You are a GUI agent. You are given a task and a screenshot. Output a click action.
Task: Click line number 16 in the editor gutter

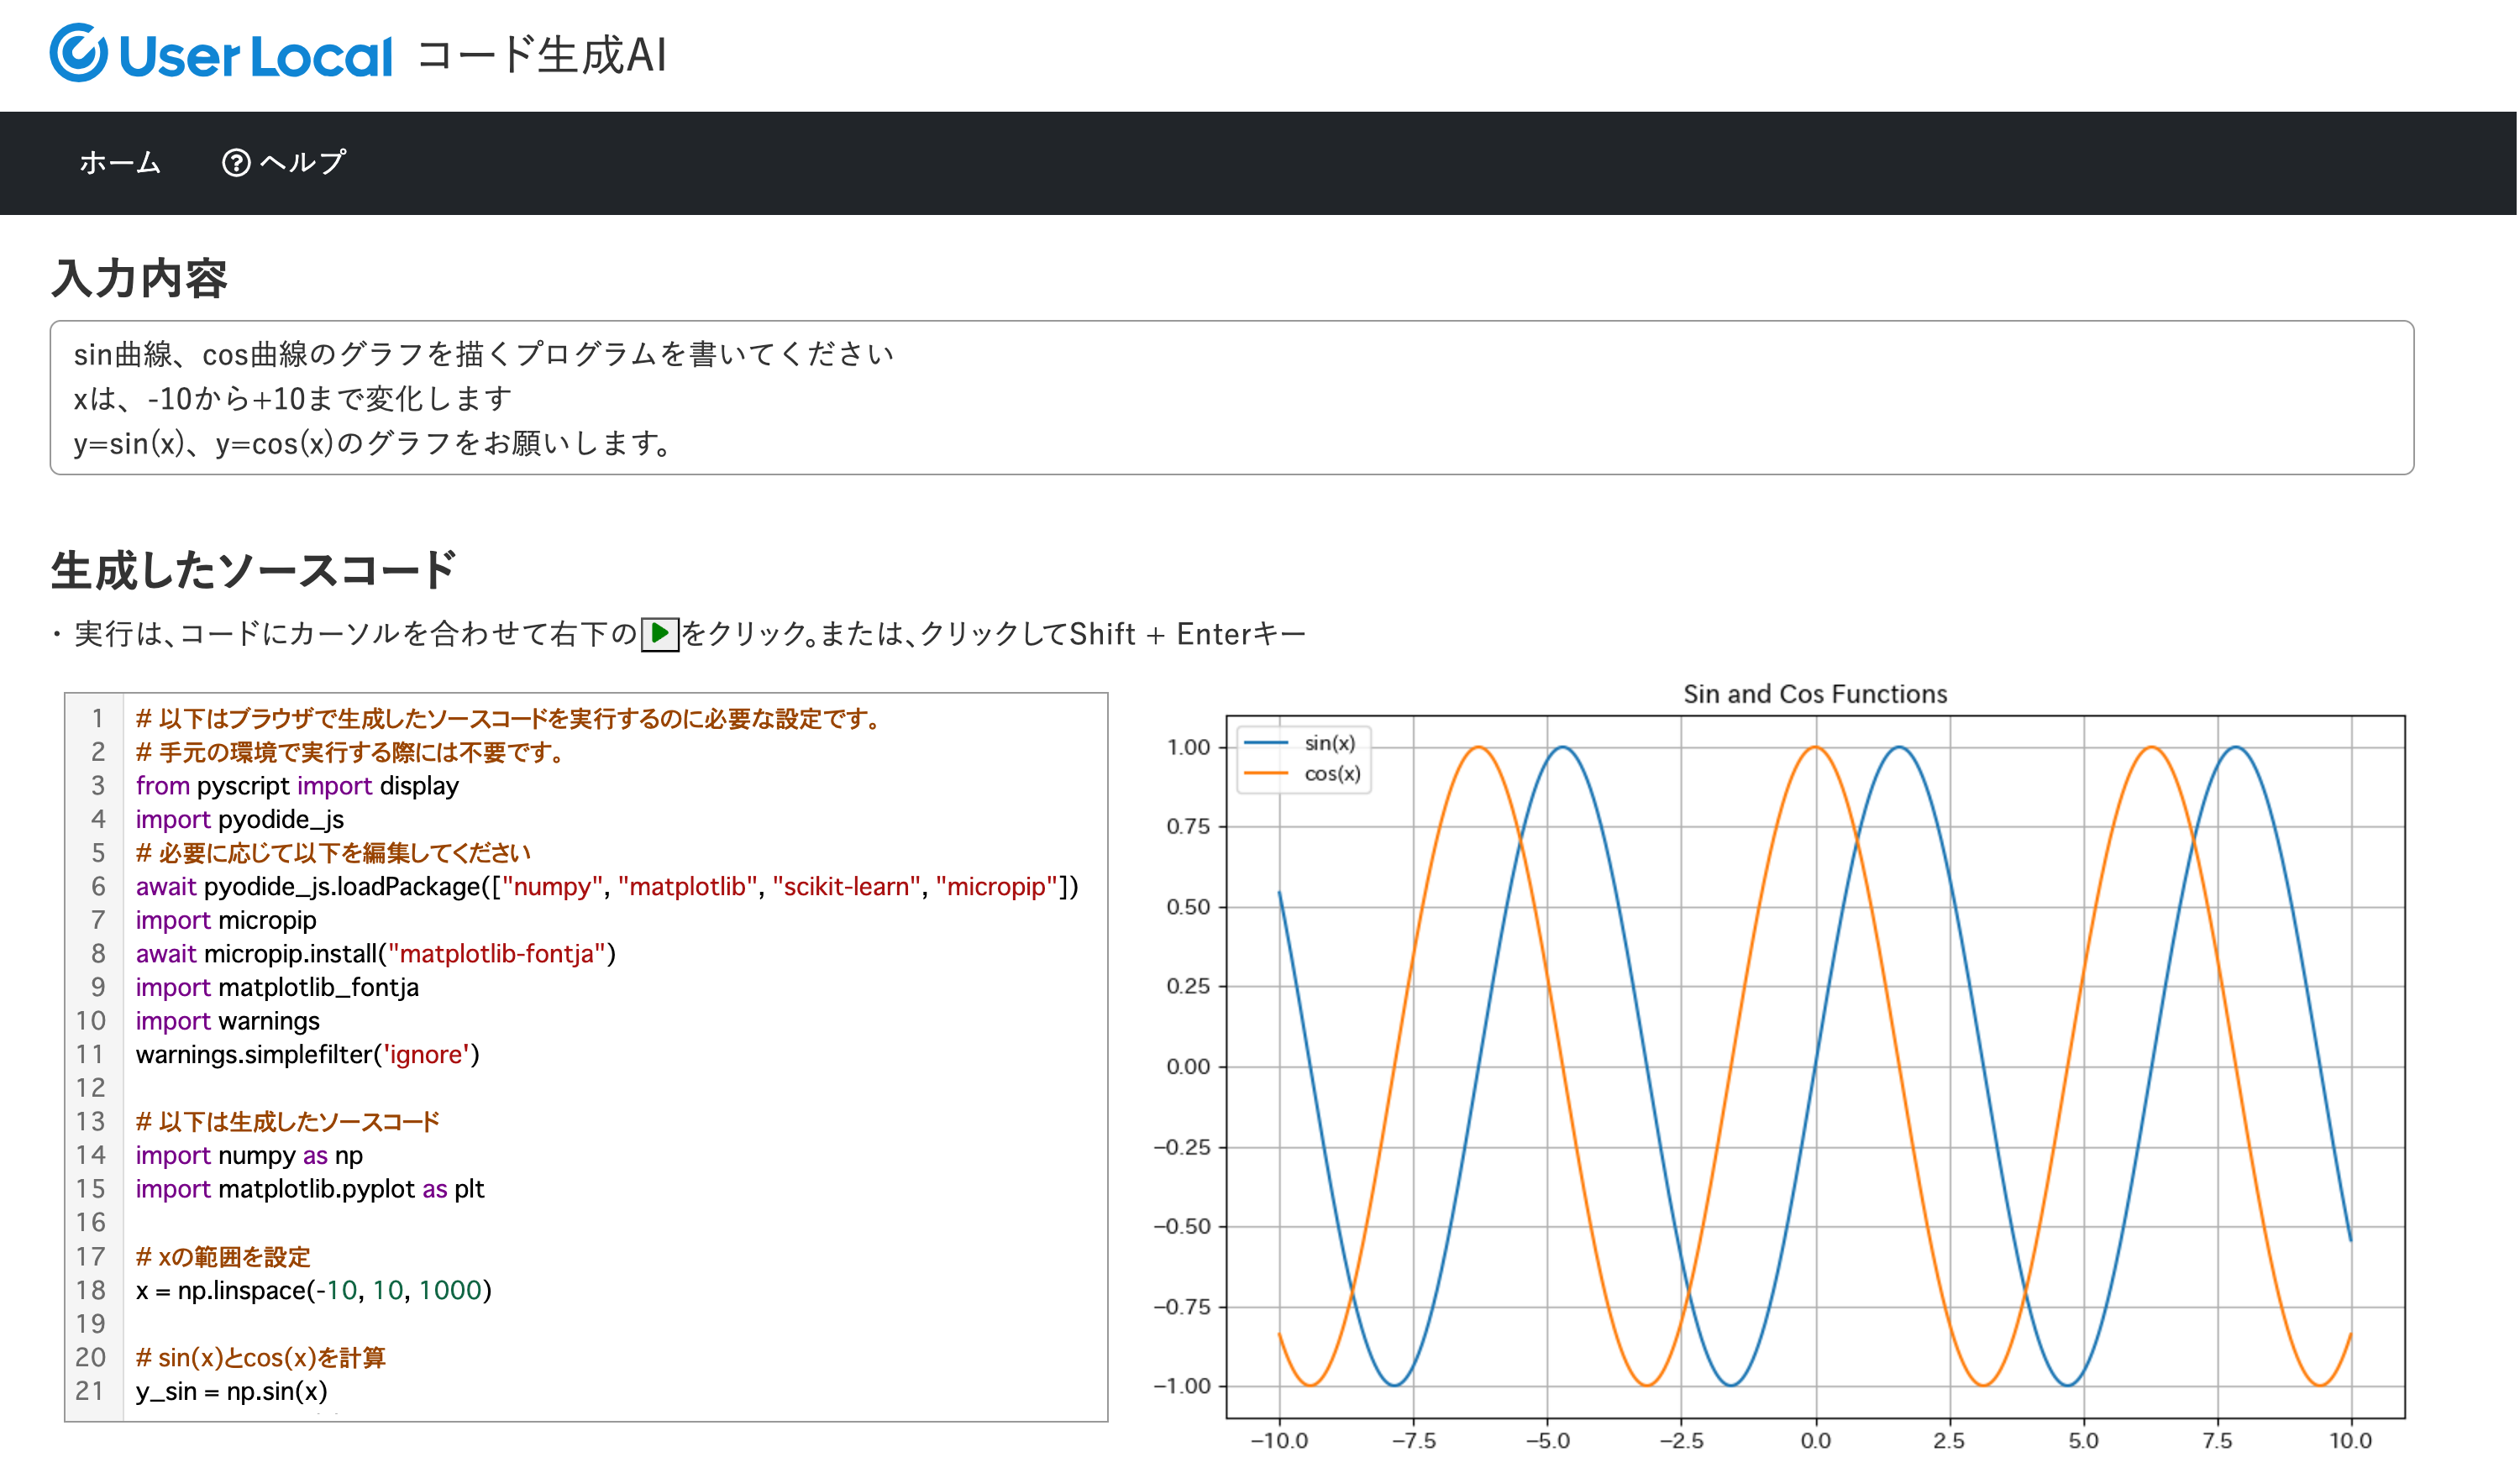click(x=90, y=1223)
